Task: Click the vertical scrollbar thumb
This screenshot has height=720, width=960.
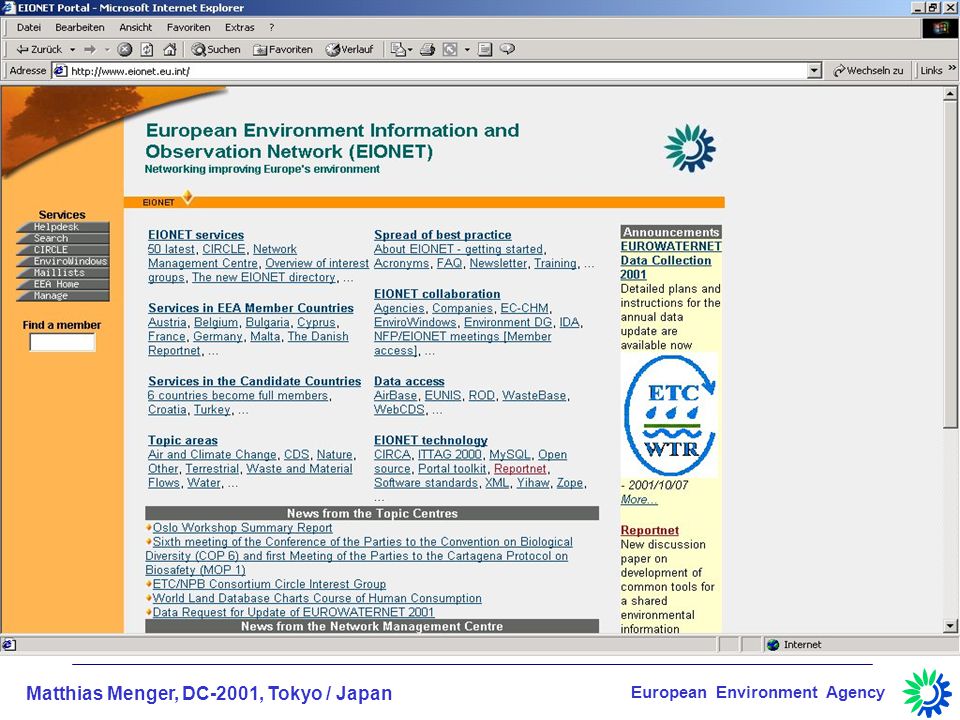Action: [x=950, y=264]
